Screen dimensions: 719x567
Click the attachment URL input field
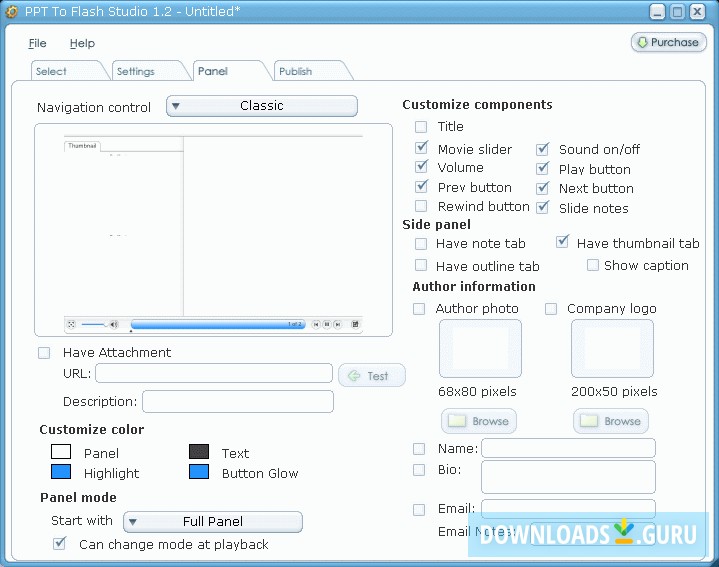click(x=214, y=373)
